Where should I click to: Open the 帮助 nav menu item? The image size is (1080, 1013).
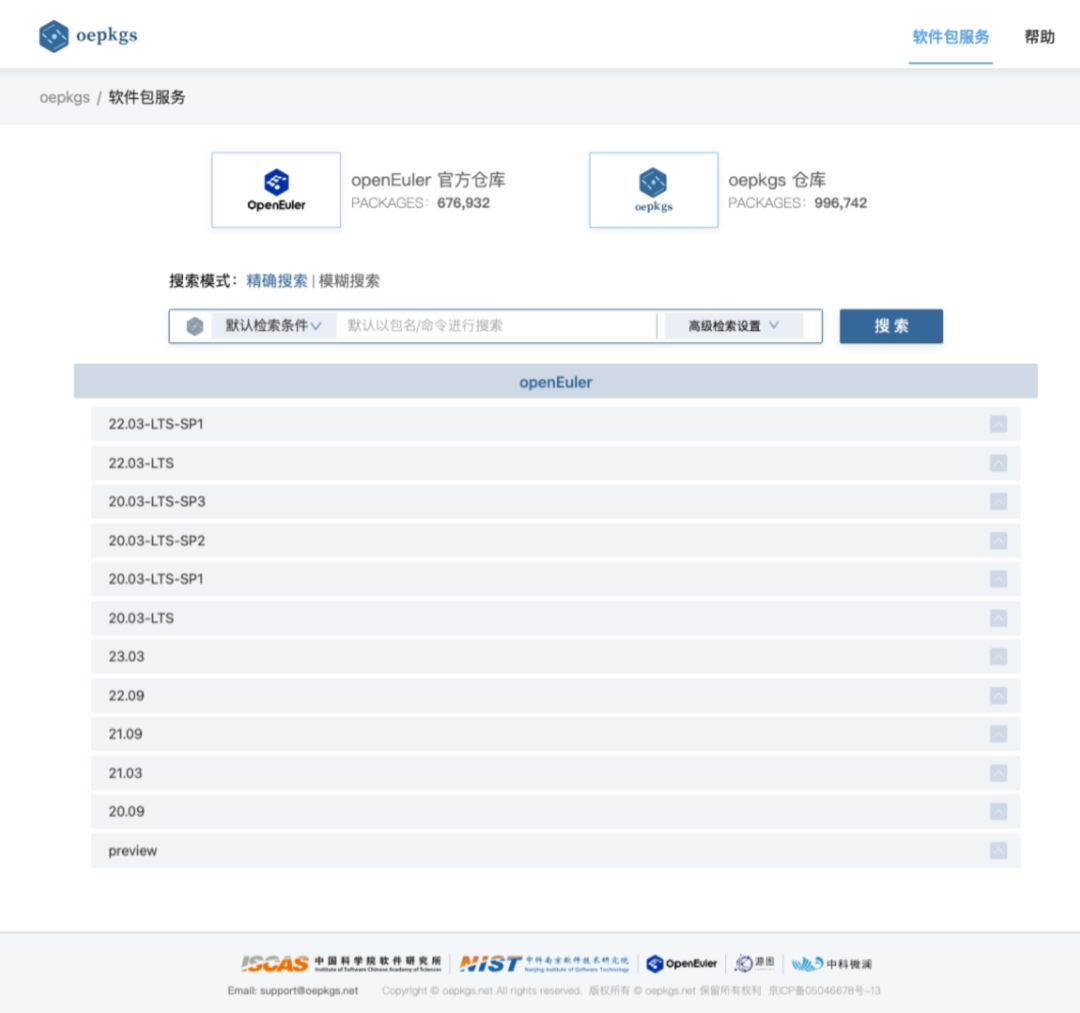pyautogui.click(x=1039, y=37)
